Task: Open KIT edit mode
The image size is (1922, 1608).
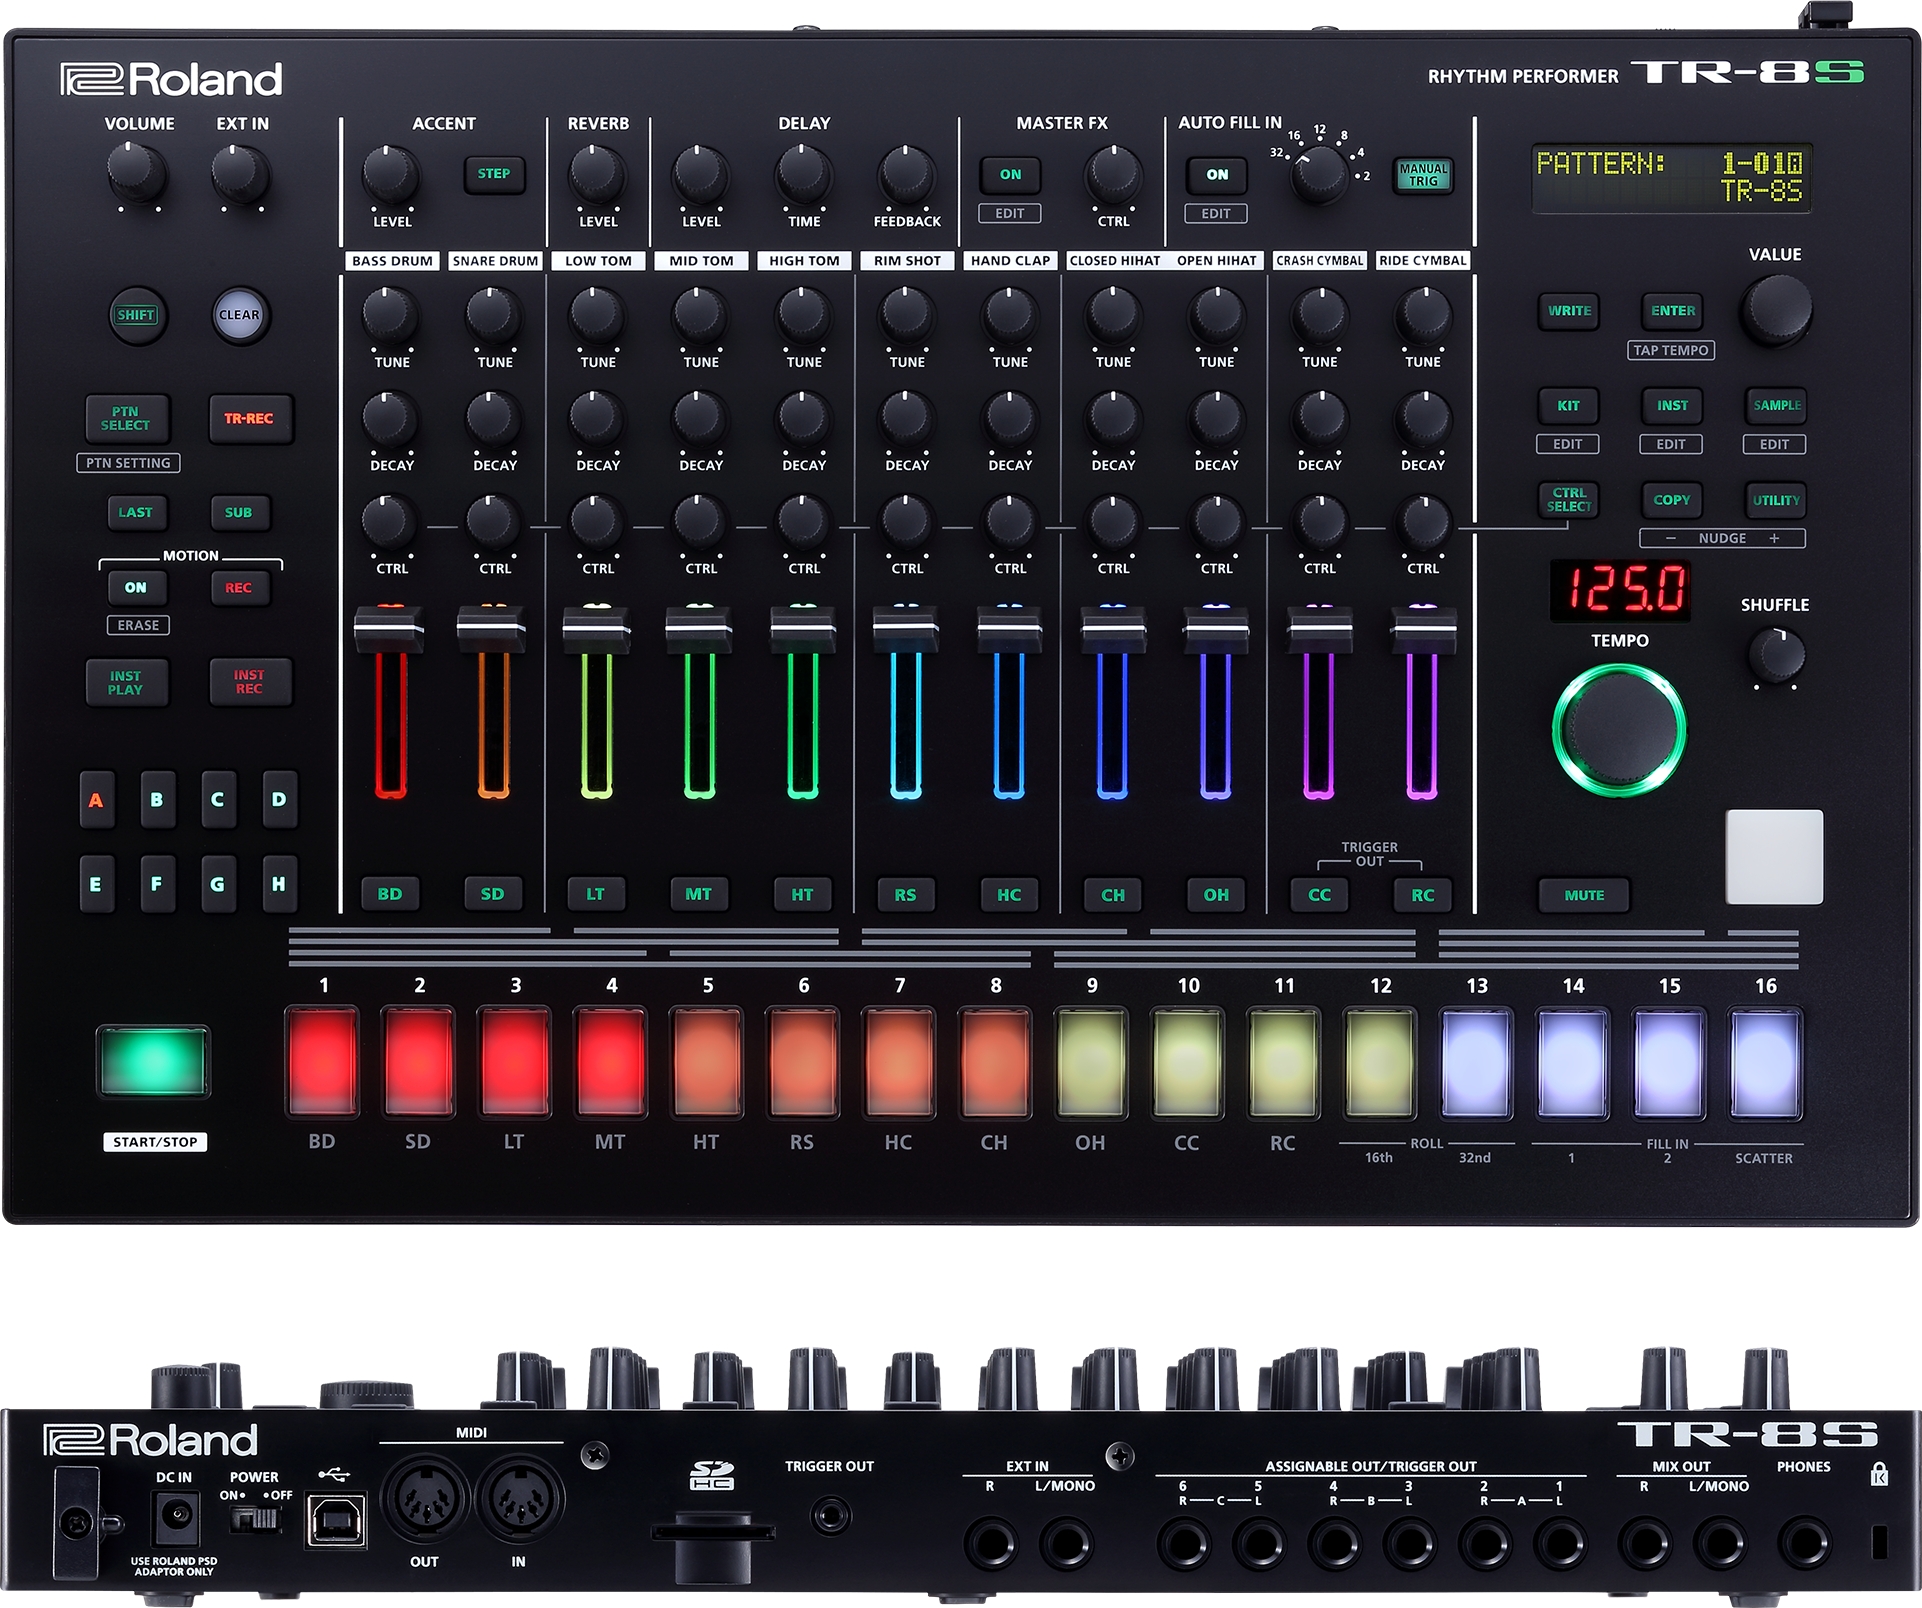Action: [x=1570, y=406]
